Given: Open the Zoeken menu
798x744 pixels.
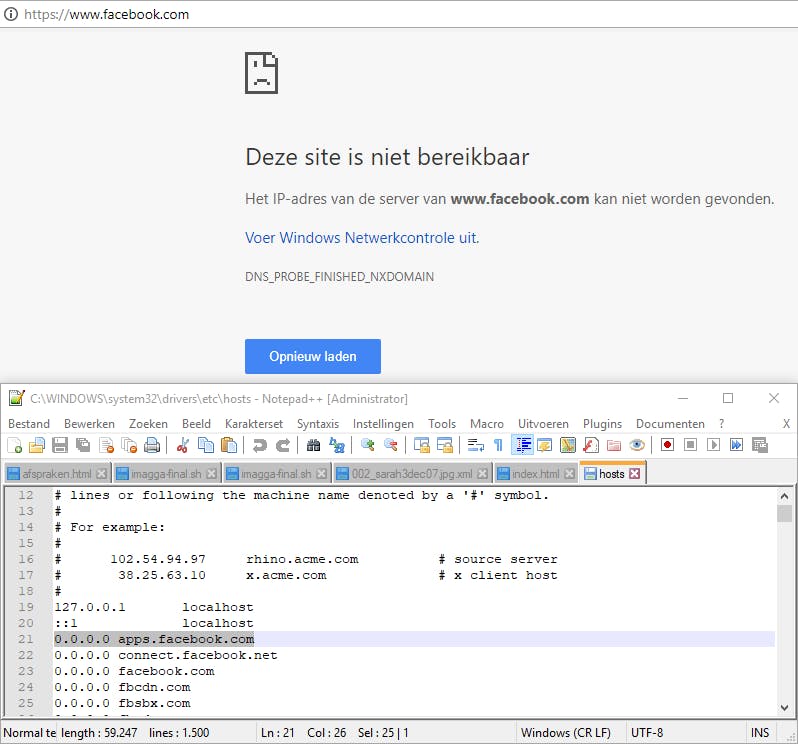Looking at the screenshot, I should (148, 424).
